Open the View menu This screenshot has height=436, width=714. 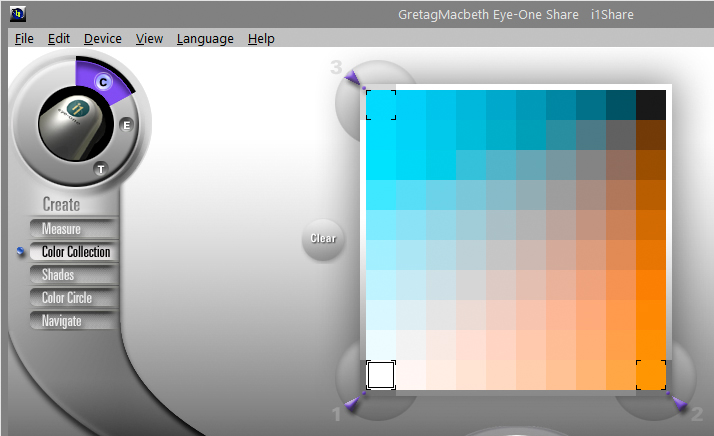click(x=149, y=39)
